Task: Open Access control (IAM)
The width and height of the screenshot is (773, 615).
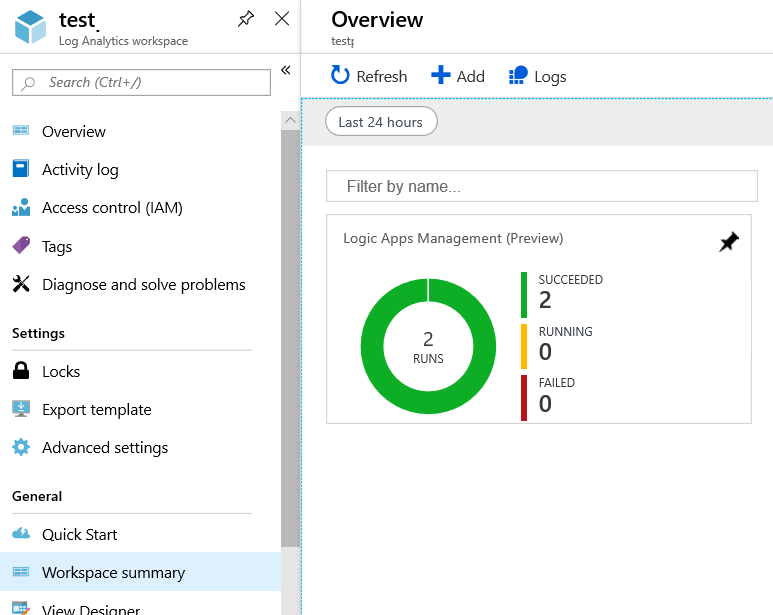Action: click(x=112, y=208)
